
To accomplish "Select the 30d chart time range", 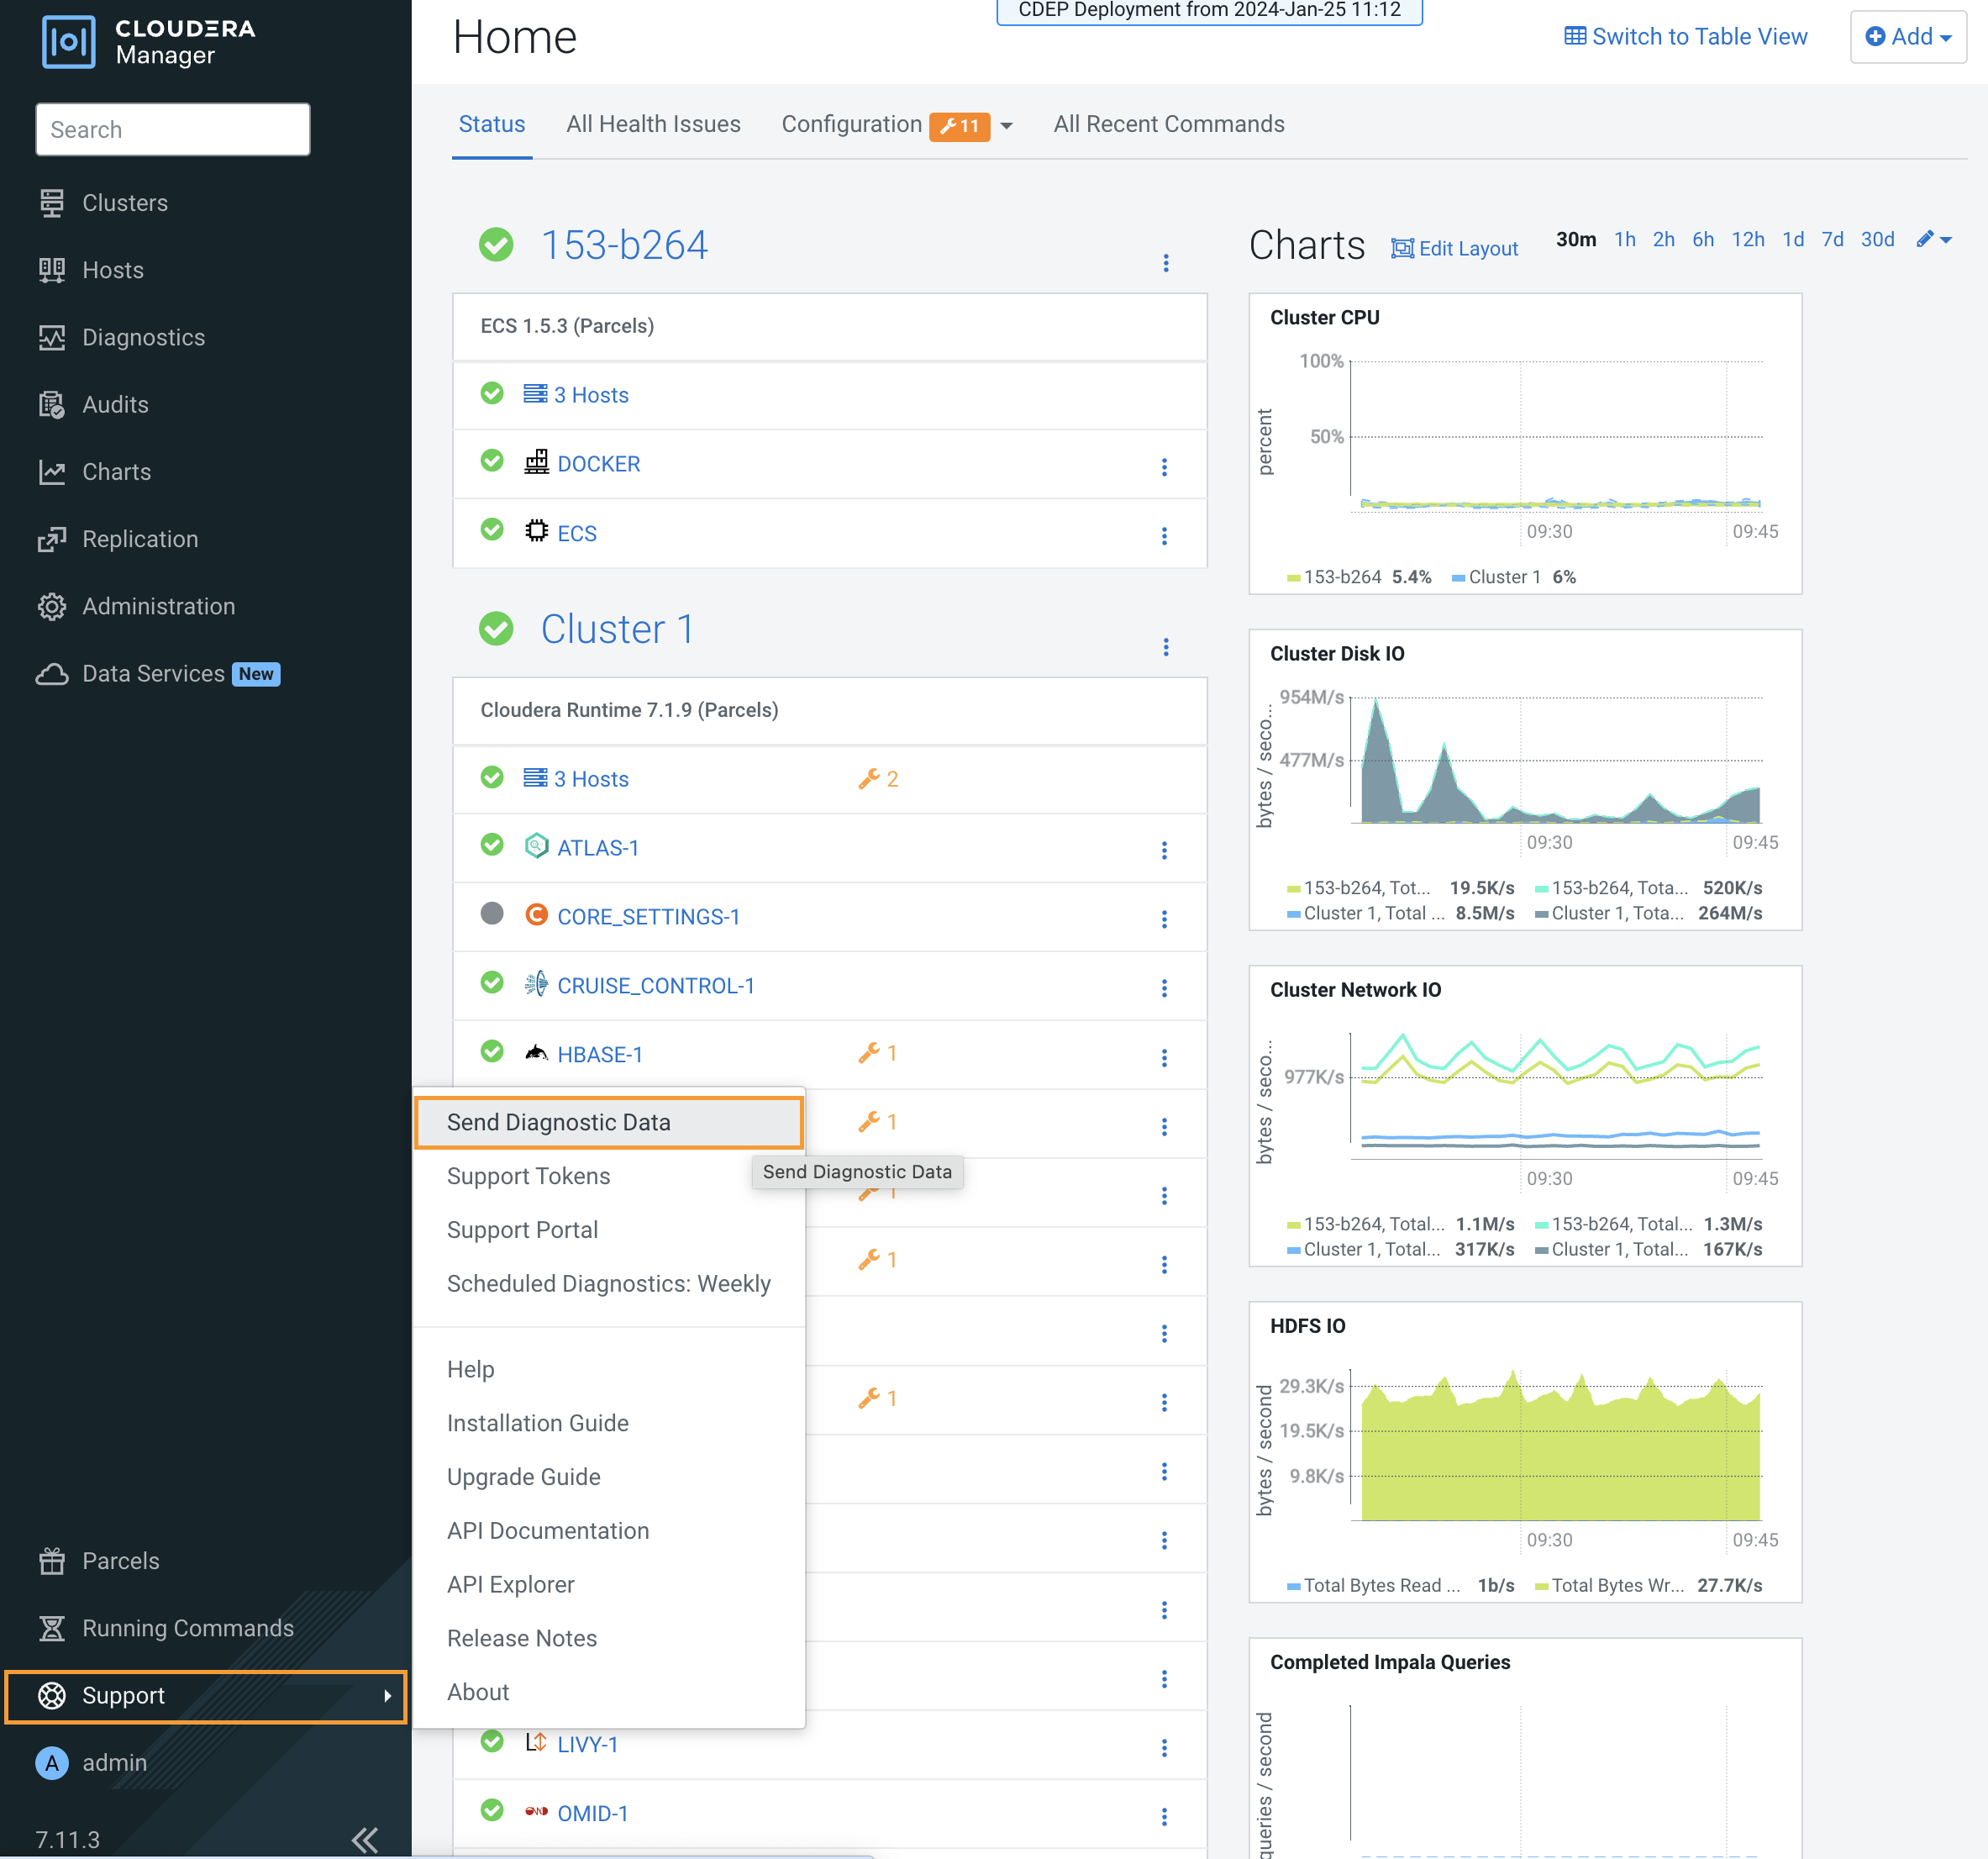I will coord(1877,240).
